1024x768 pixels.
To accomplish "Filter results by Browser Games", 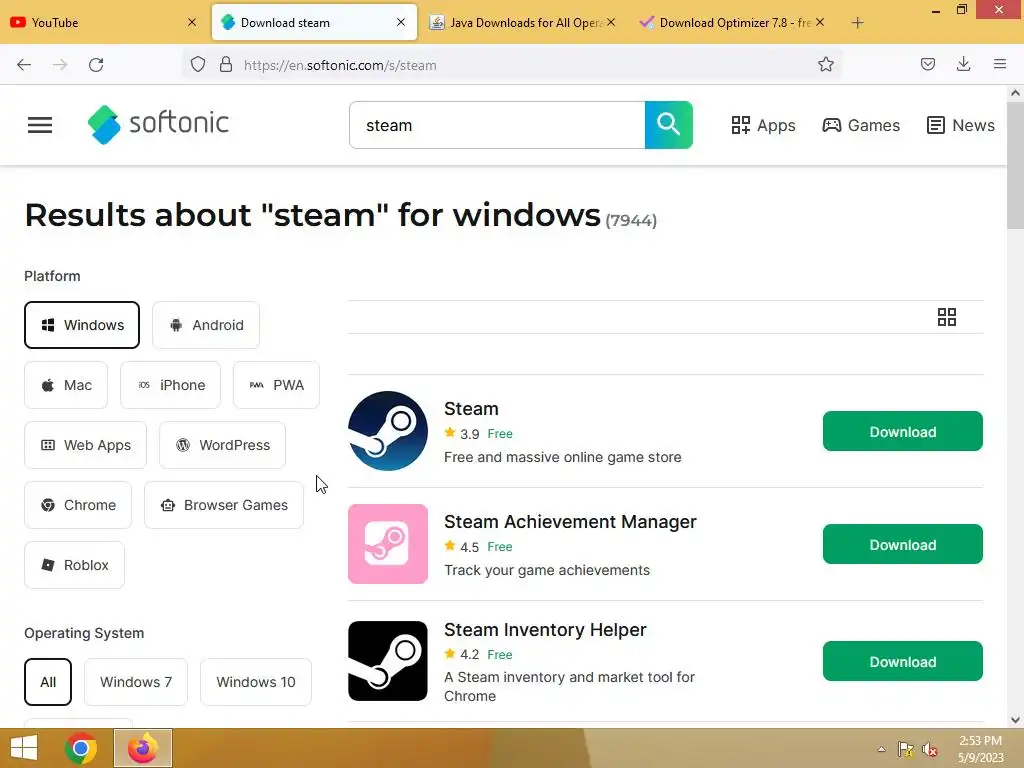I will coord(224,505).
